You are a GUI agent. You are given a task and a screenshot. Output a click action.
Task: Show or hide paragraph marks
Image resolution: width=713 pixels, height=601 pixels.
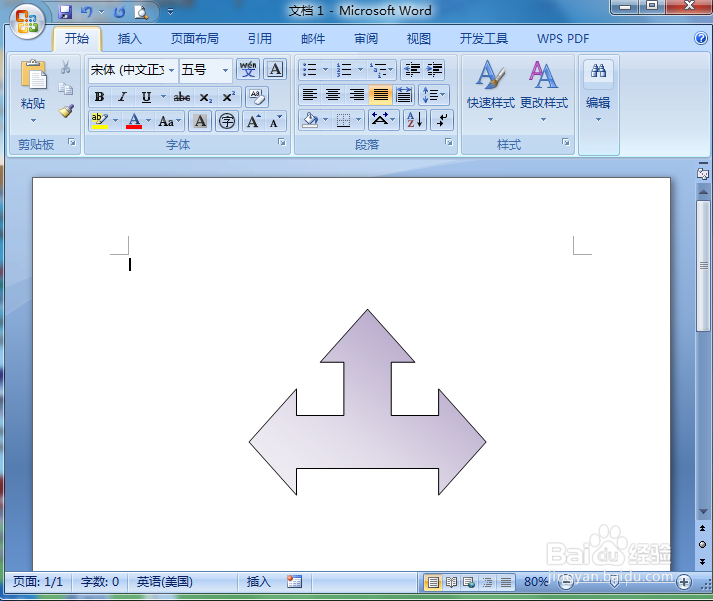pos(442,120)
